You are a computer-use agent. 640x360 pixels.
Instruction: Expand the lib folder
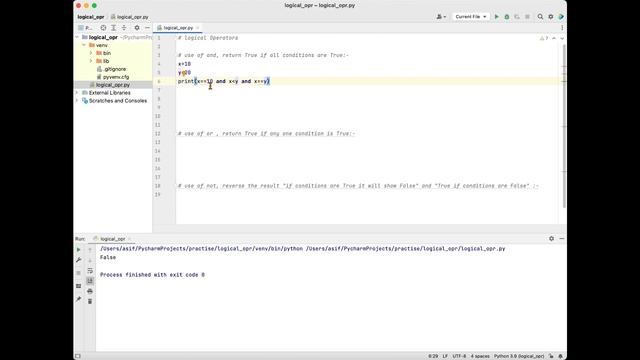[91, 61]
